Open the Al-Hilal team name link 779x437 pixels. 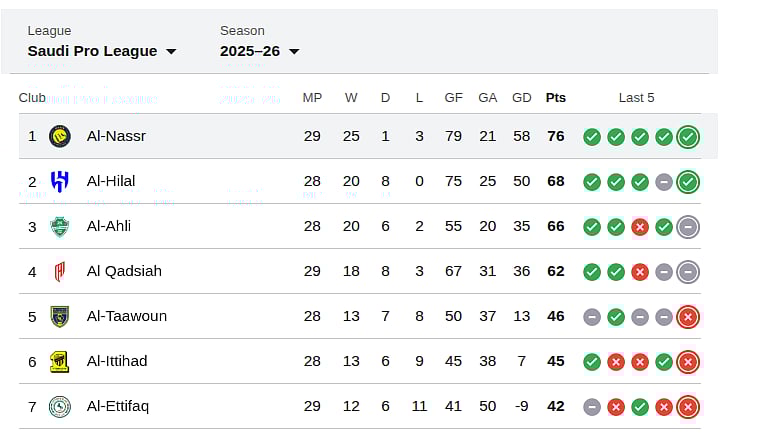click(111, 181)
